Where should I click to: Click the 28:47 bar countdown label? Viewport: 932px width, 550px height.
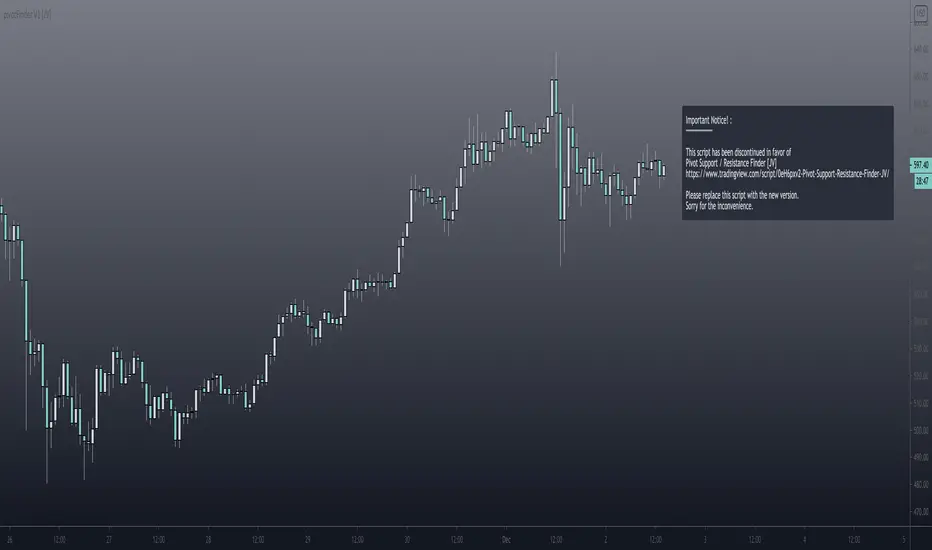click(x=921, y=182)
